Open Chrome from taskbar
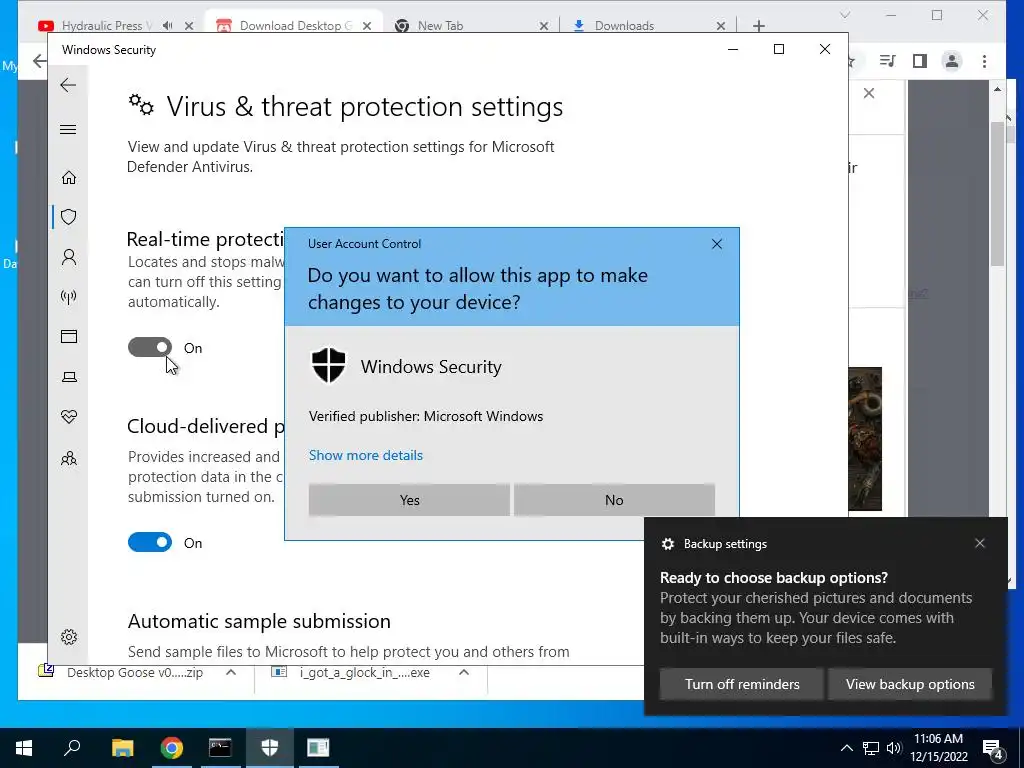Image resolution: width=1024 pixels, height=768 pixels. click(171, 748)
